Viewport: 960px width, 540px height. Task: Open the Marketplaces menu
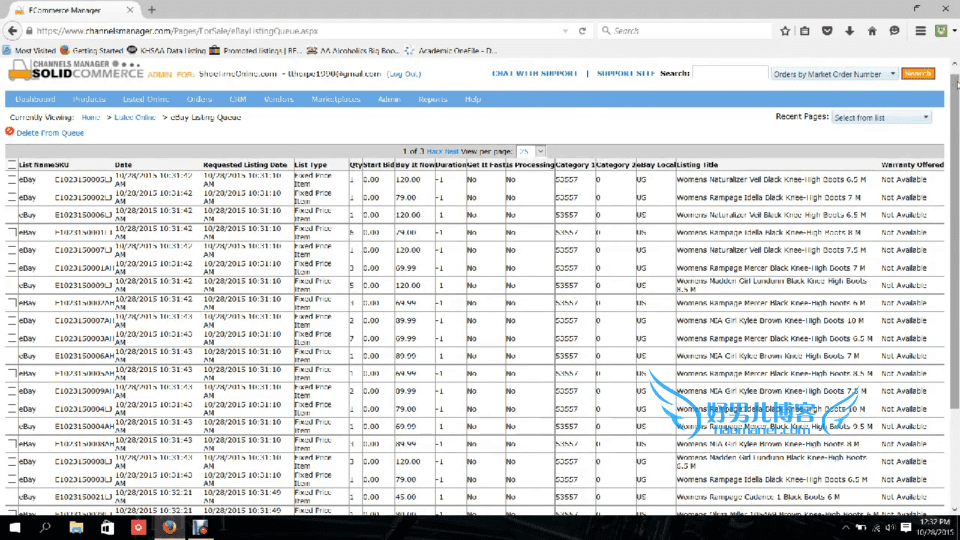pyautogui.click(x=336, y=99)
